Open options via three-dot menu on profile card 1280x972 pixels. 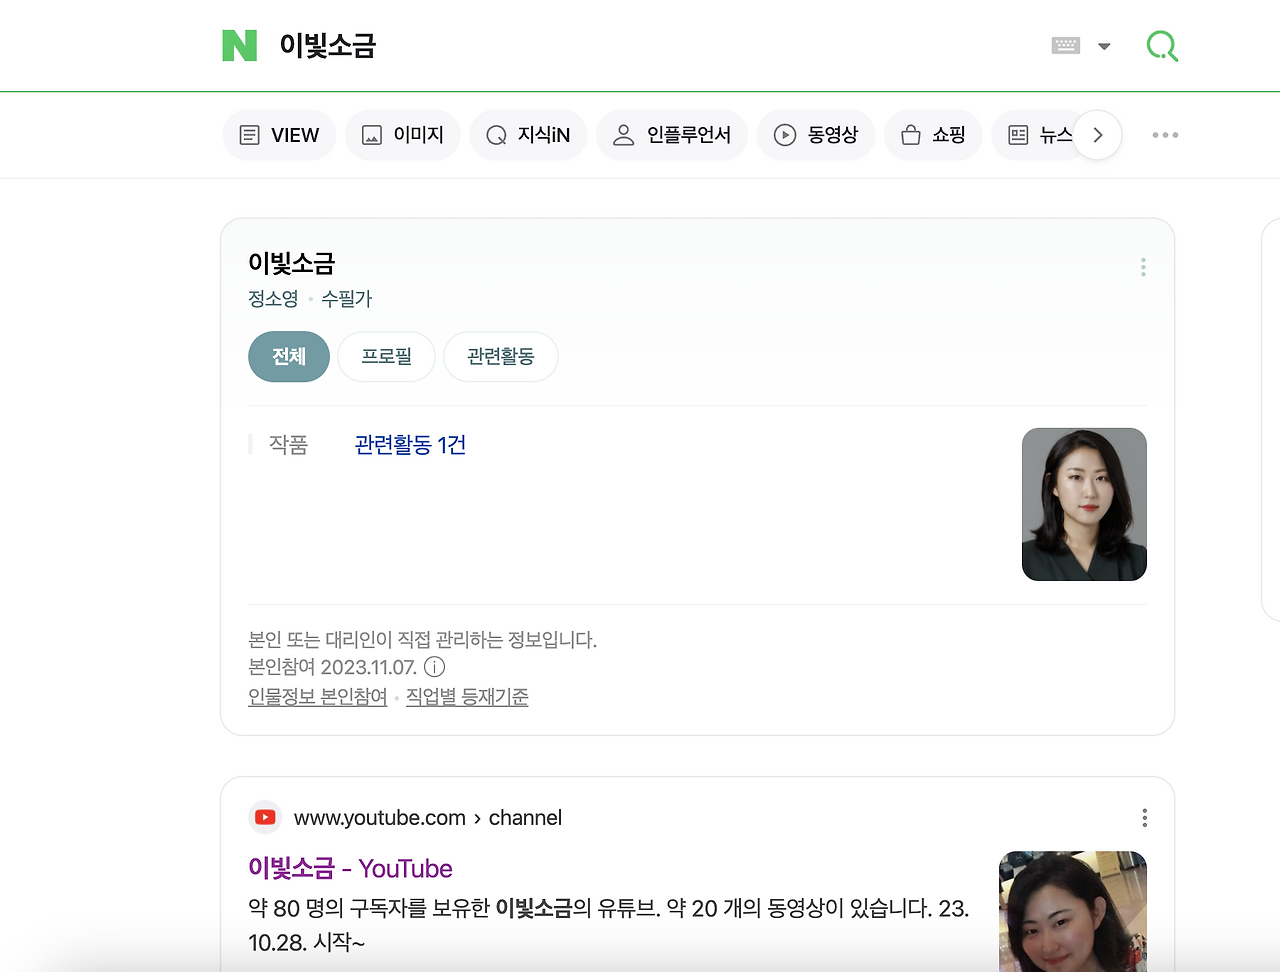click(x=1142, y=267)
